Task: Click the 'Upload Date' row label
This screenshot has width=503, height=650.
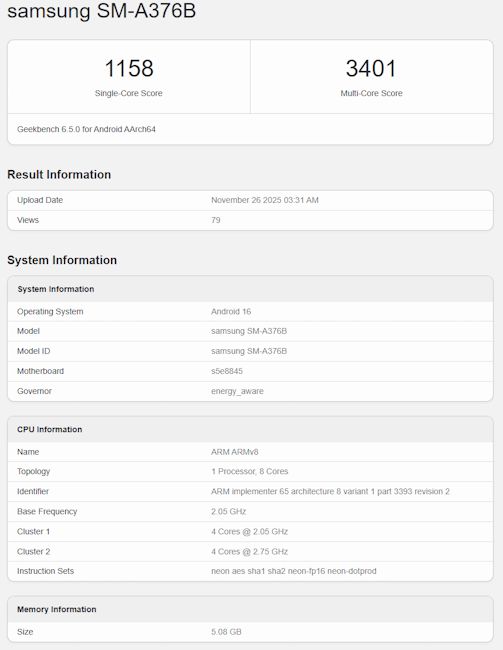Action: [40, 200]
